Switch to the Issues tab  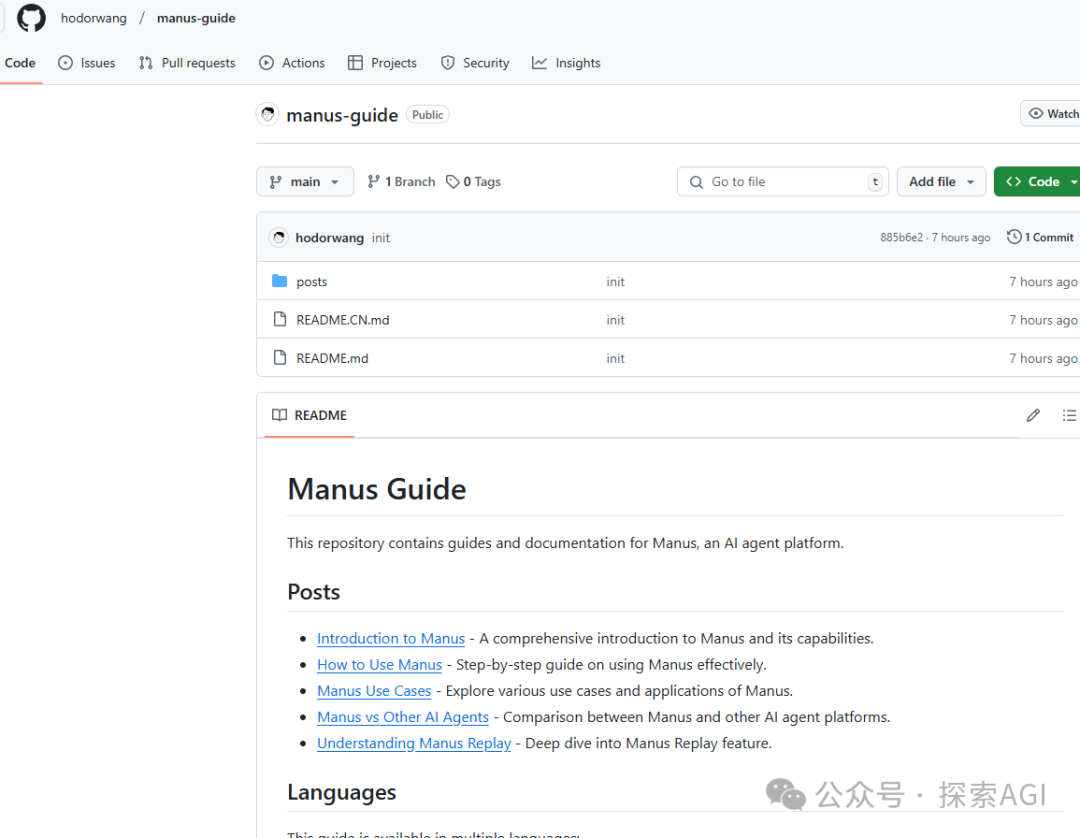87,63
